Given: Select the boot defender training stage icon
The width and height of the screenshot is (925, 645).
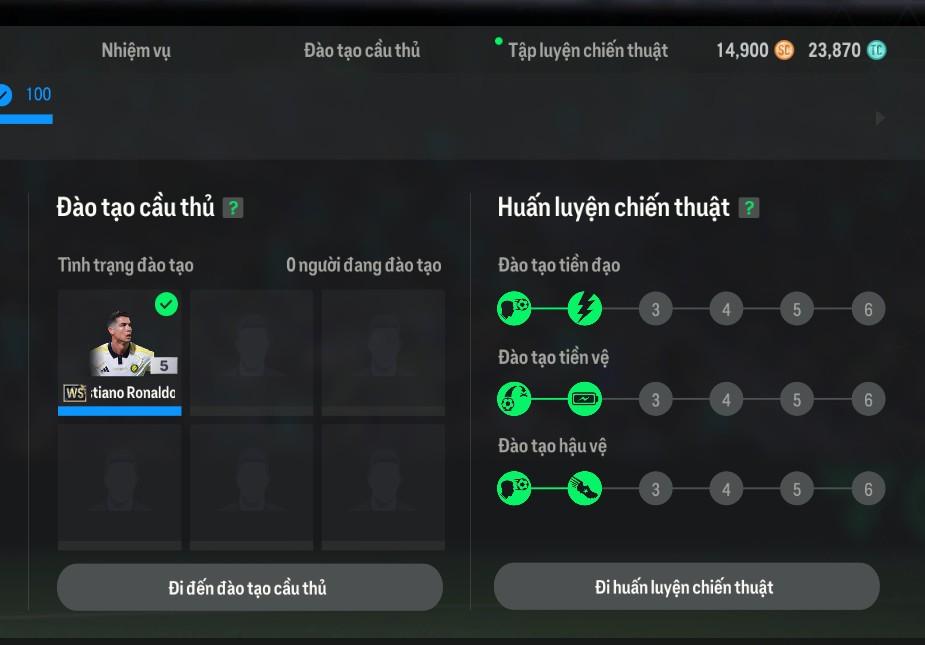Looking at the screenshot, I should pos(584,490).
